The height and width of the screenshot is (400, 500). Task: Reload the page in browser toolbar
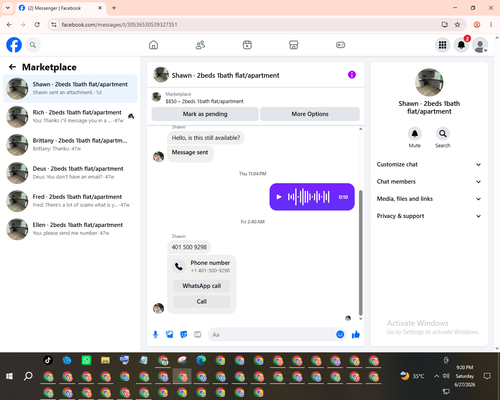(x=37, y=25)
